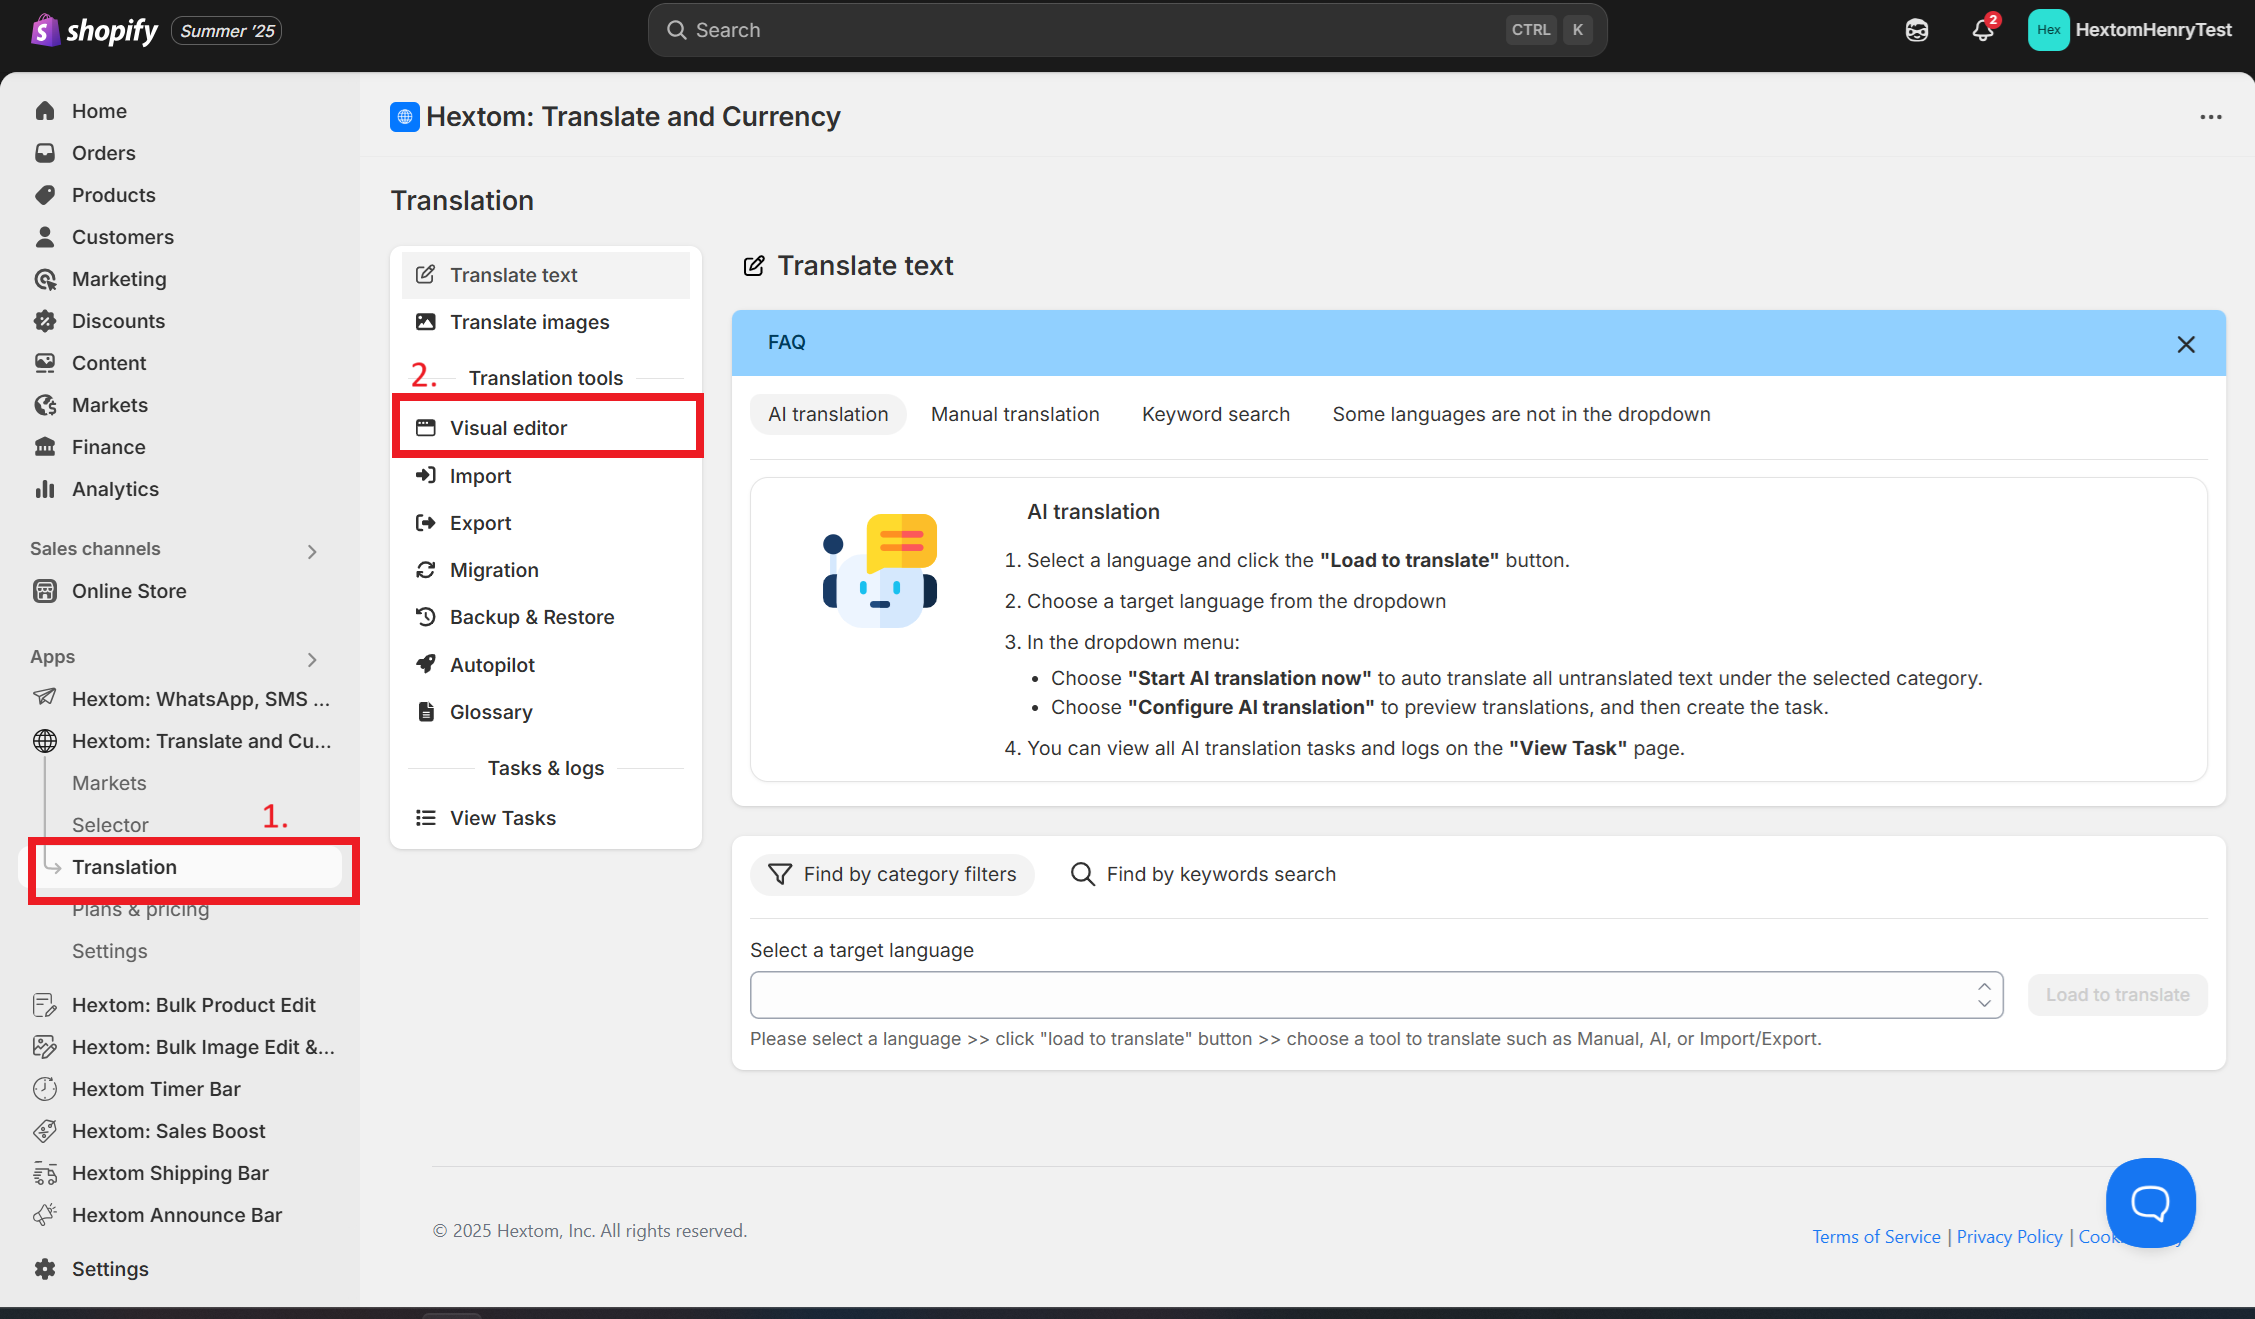Screen dimensions: 2255x1319
Task: Open View Tasks
Action: click(x=545, y=818)
